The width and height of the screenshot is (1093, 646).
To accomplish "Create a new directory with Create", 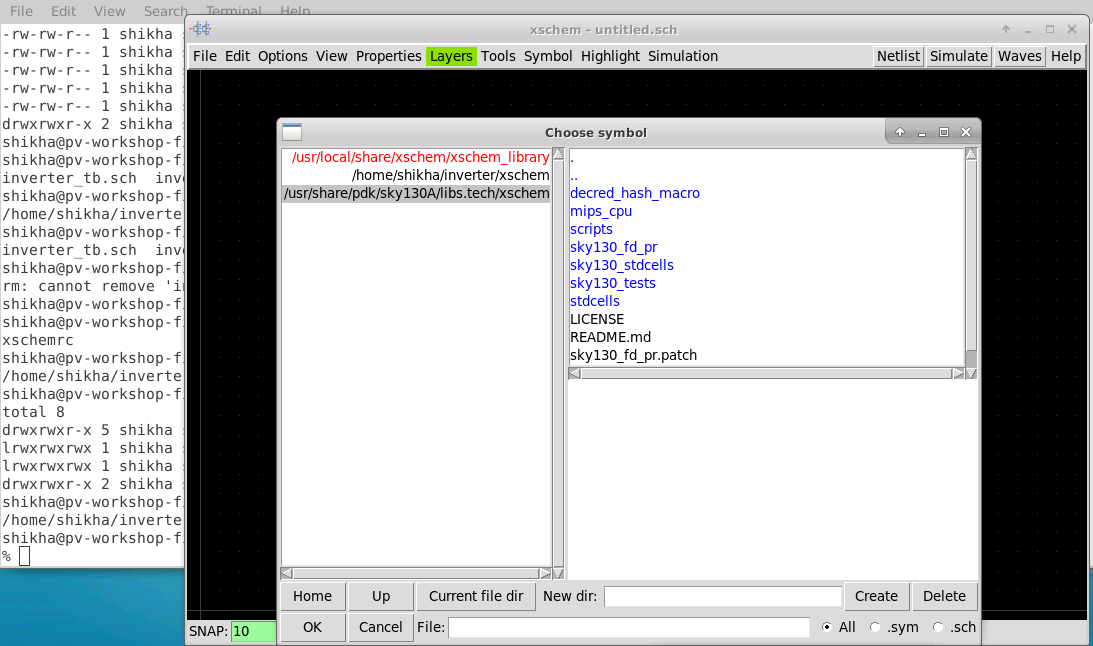I will (876, 596).
